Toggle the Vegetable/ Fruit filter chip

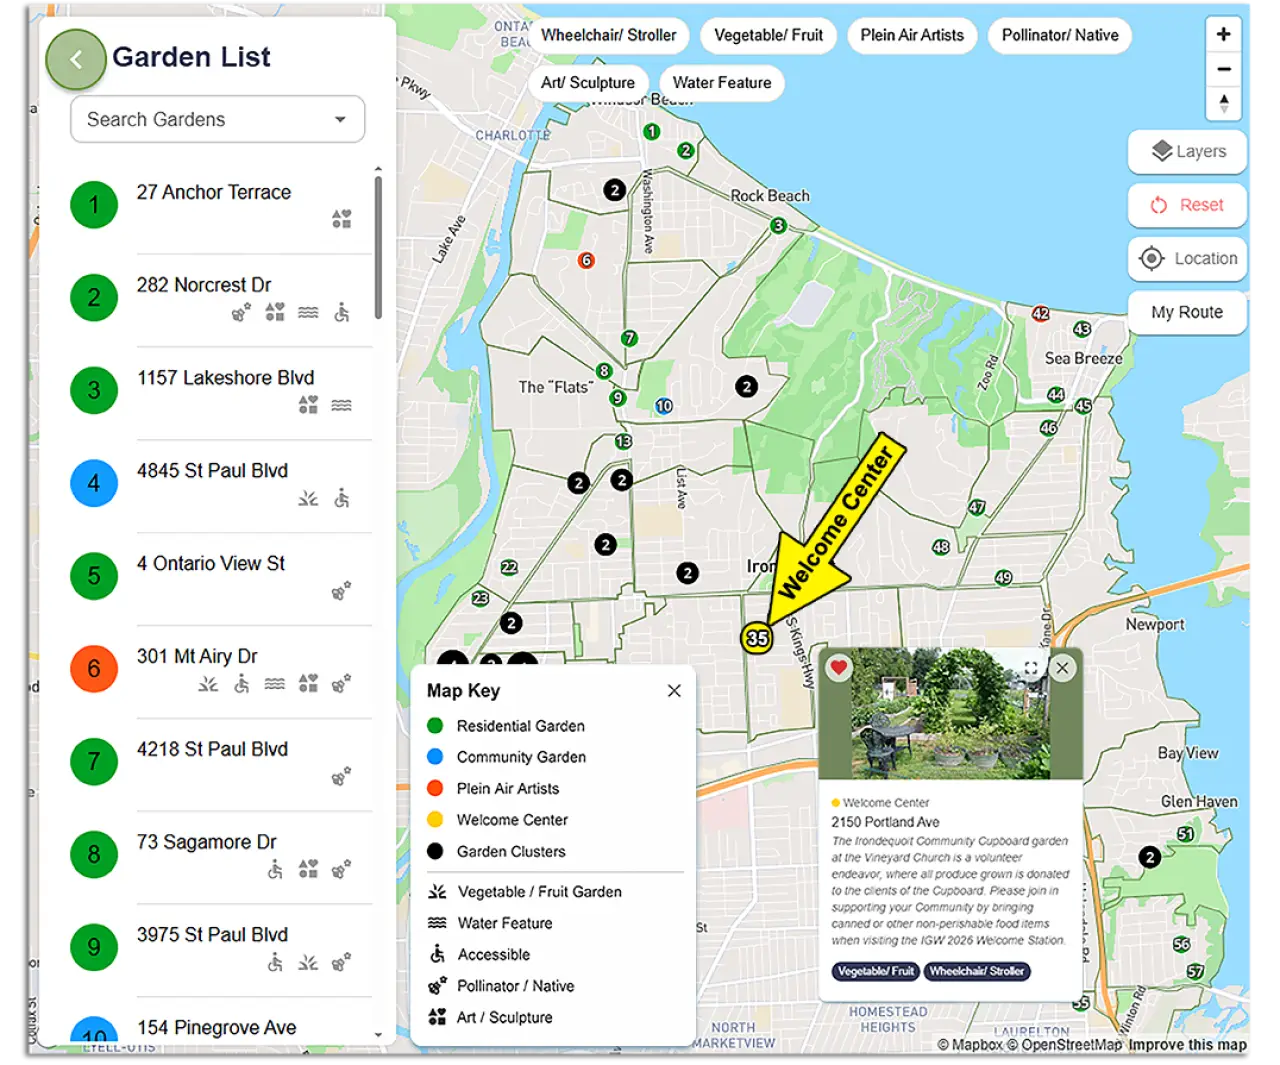(x=768, y=35)
